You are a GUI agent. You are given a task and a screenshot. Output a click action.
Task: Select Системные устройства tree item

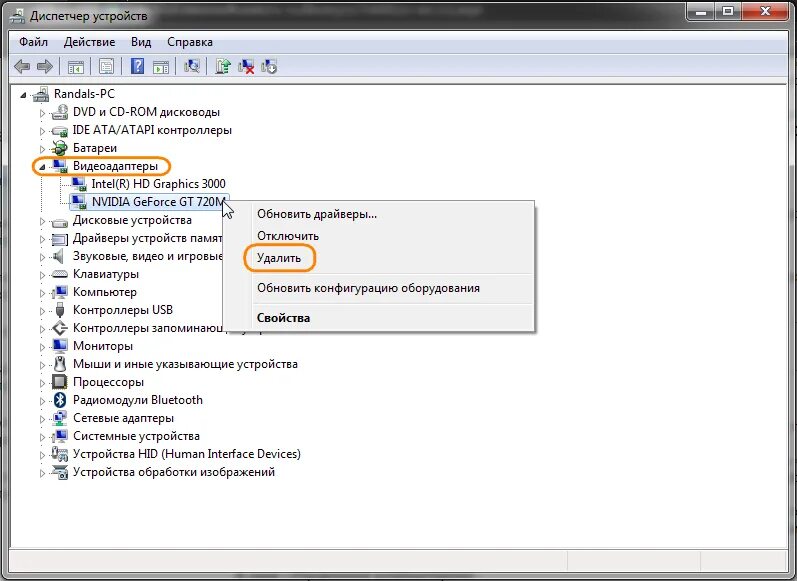(136, 436)
